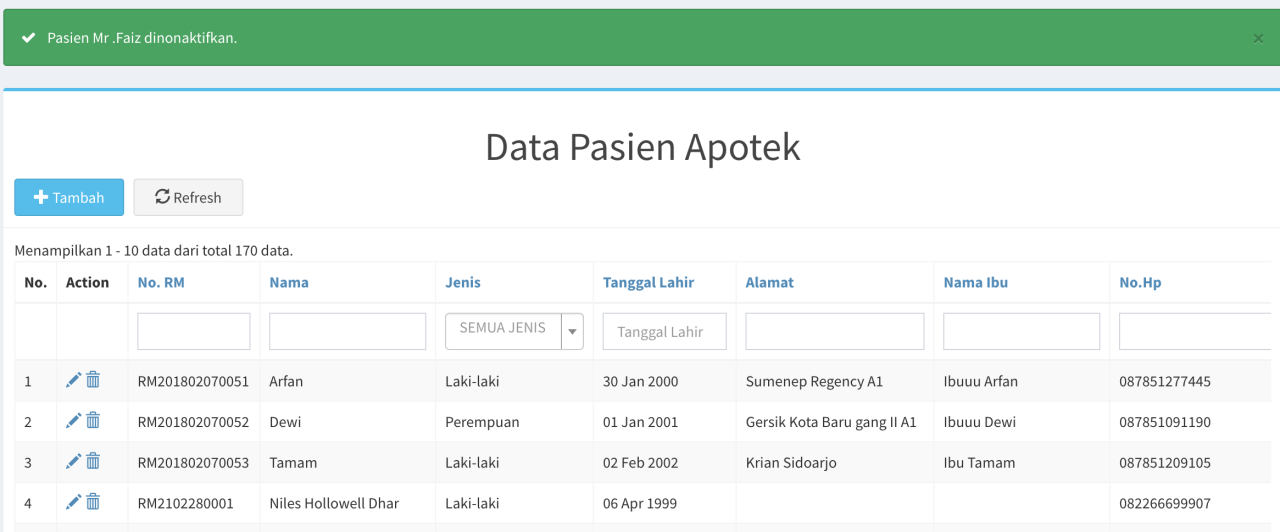
Task: Select record number RM2102280001
Action: 186,504
